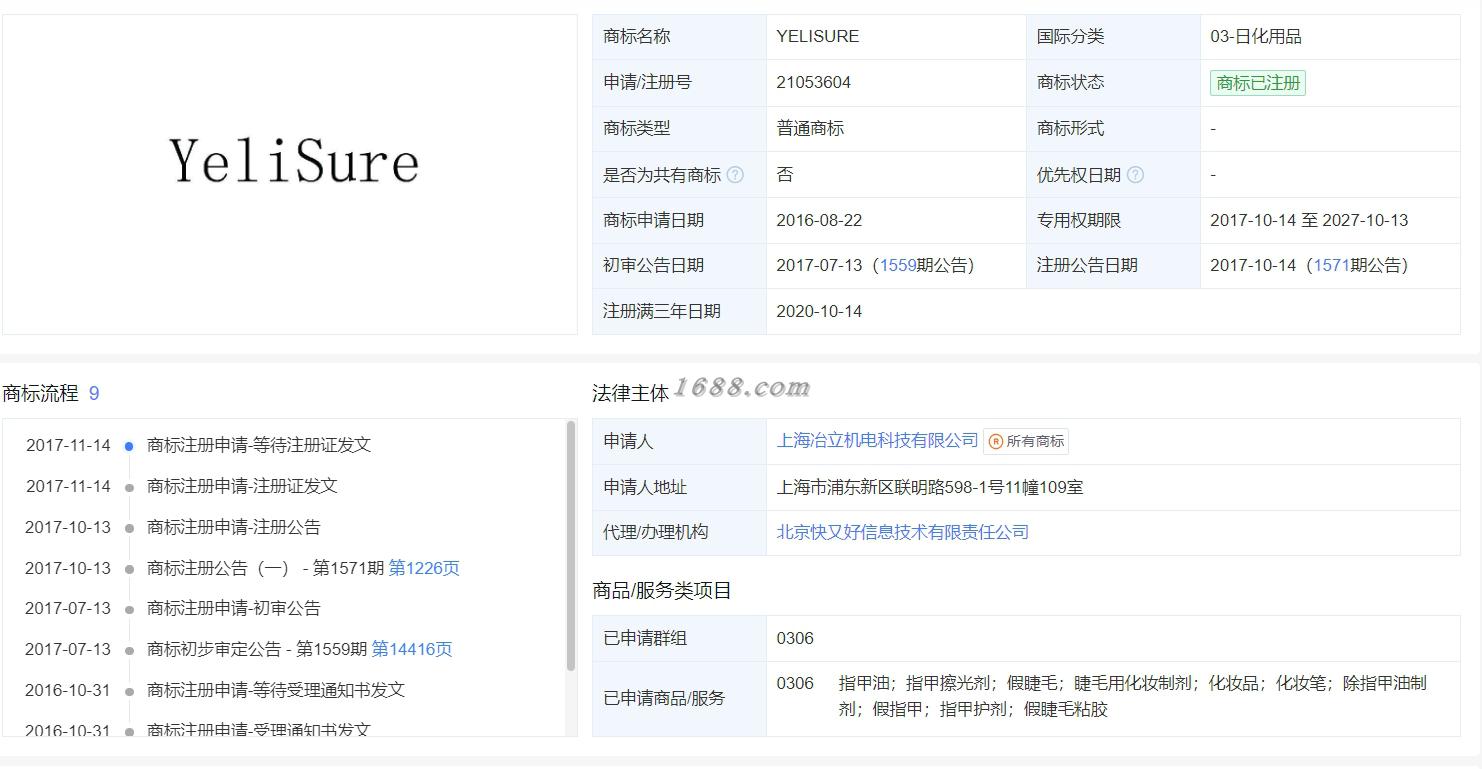Select 商标注册申请-注册公告 process entry

234,527
